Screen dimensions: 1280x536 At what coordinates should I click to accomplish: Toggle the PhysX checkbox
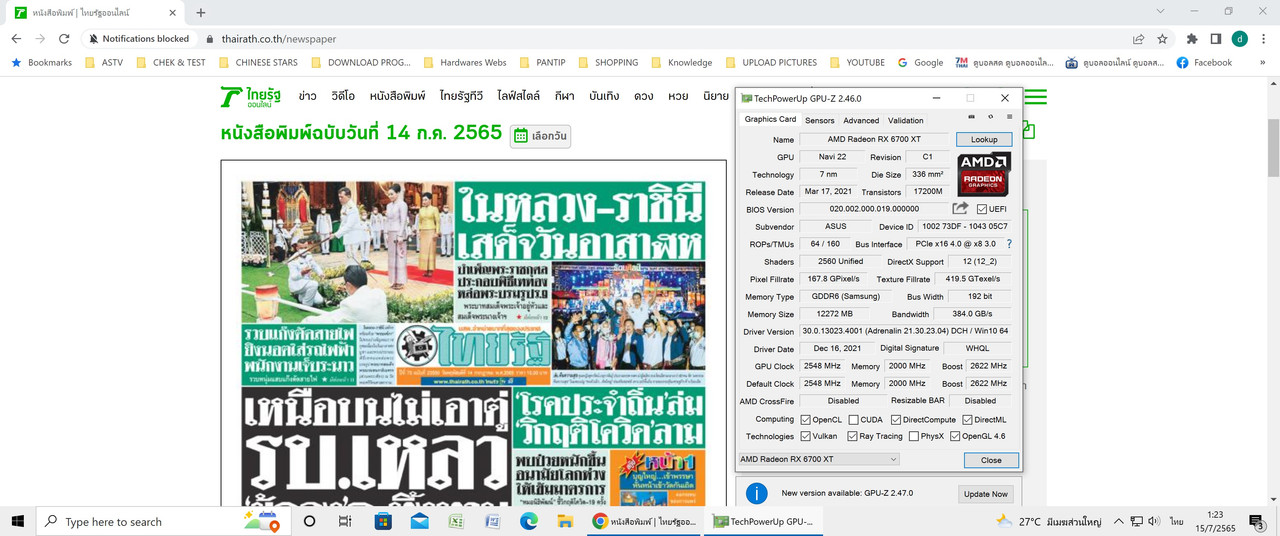point(914,436)
